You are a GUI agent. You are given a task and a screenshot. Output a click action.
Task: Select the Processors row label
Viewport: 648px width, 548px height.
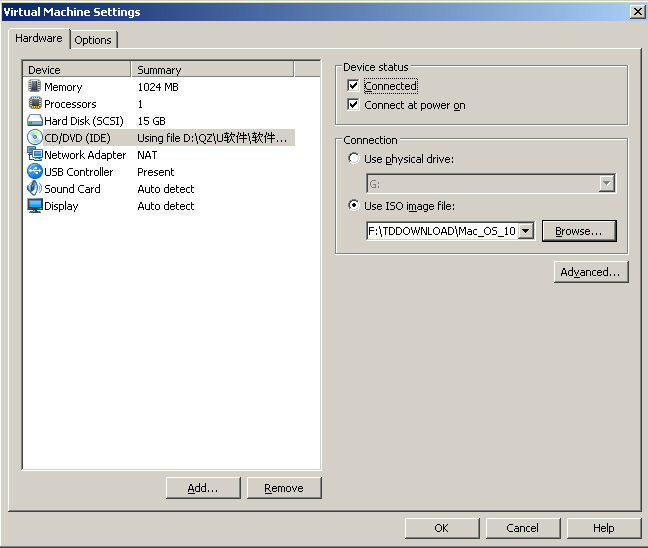(x=70, y=104)
